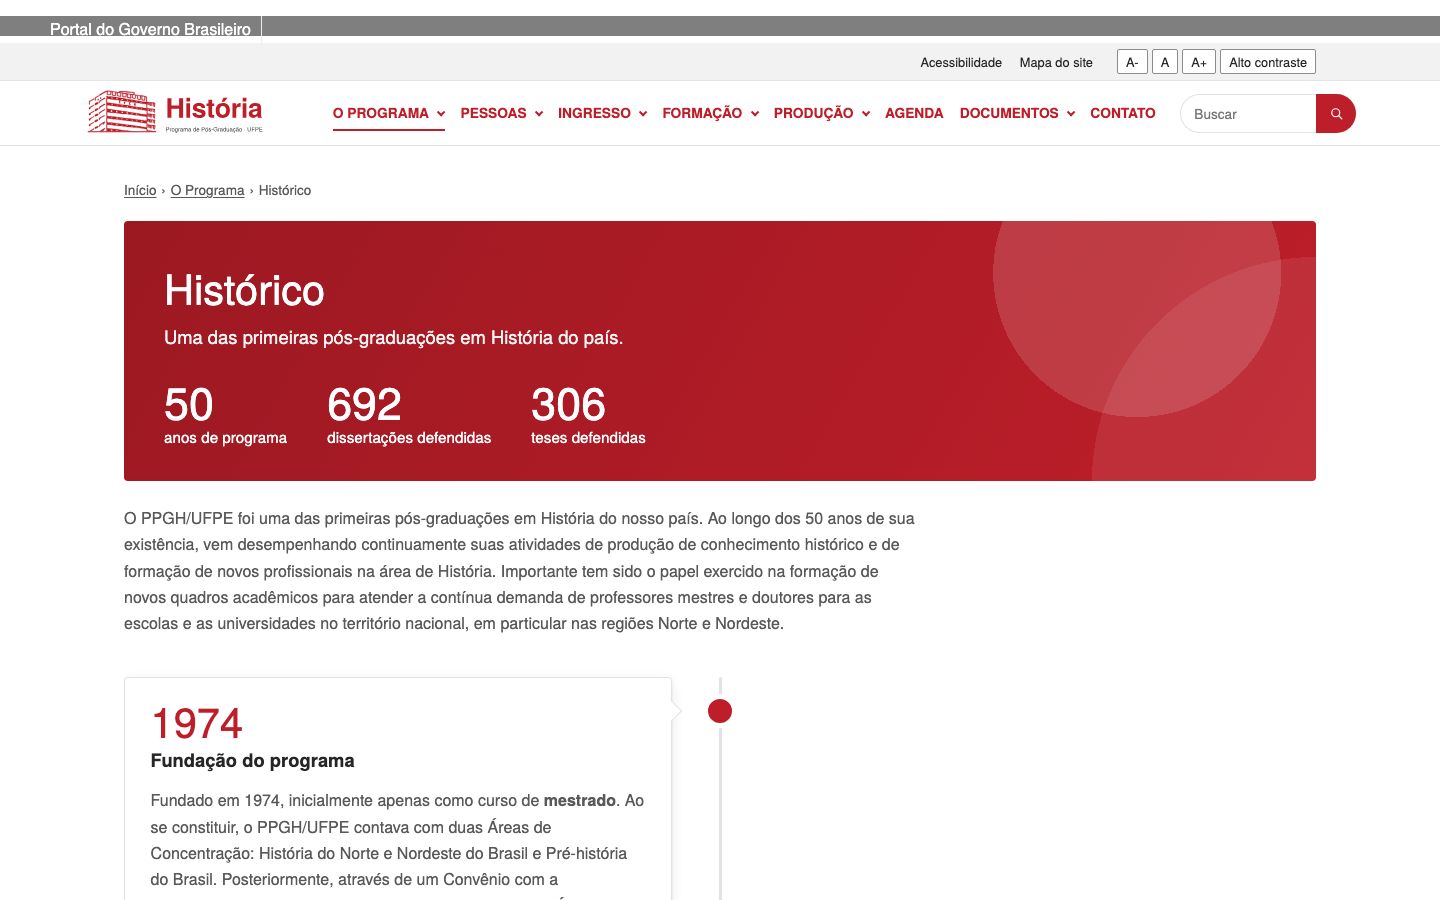Click the red '1974' year heading
The height and width of the screenshot is (900, 1440).
click(x=197, y=724)
